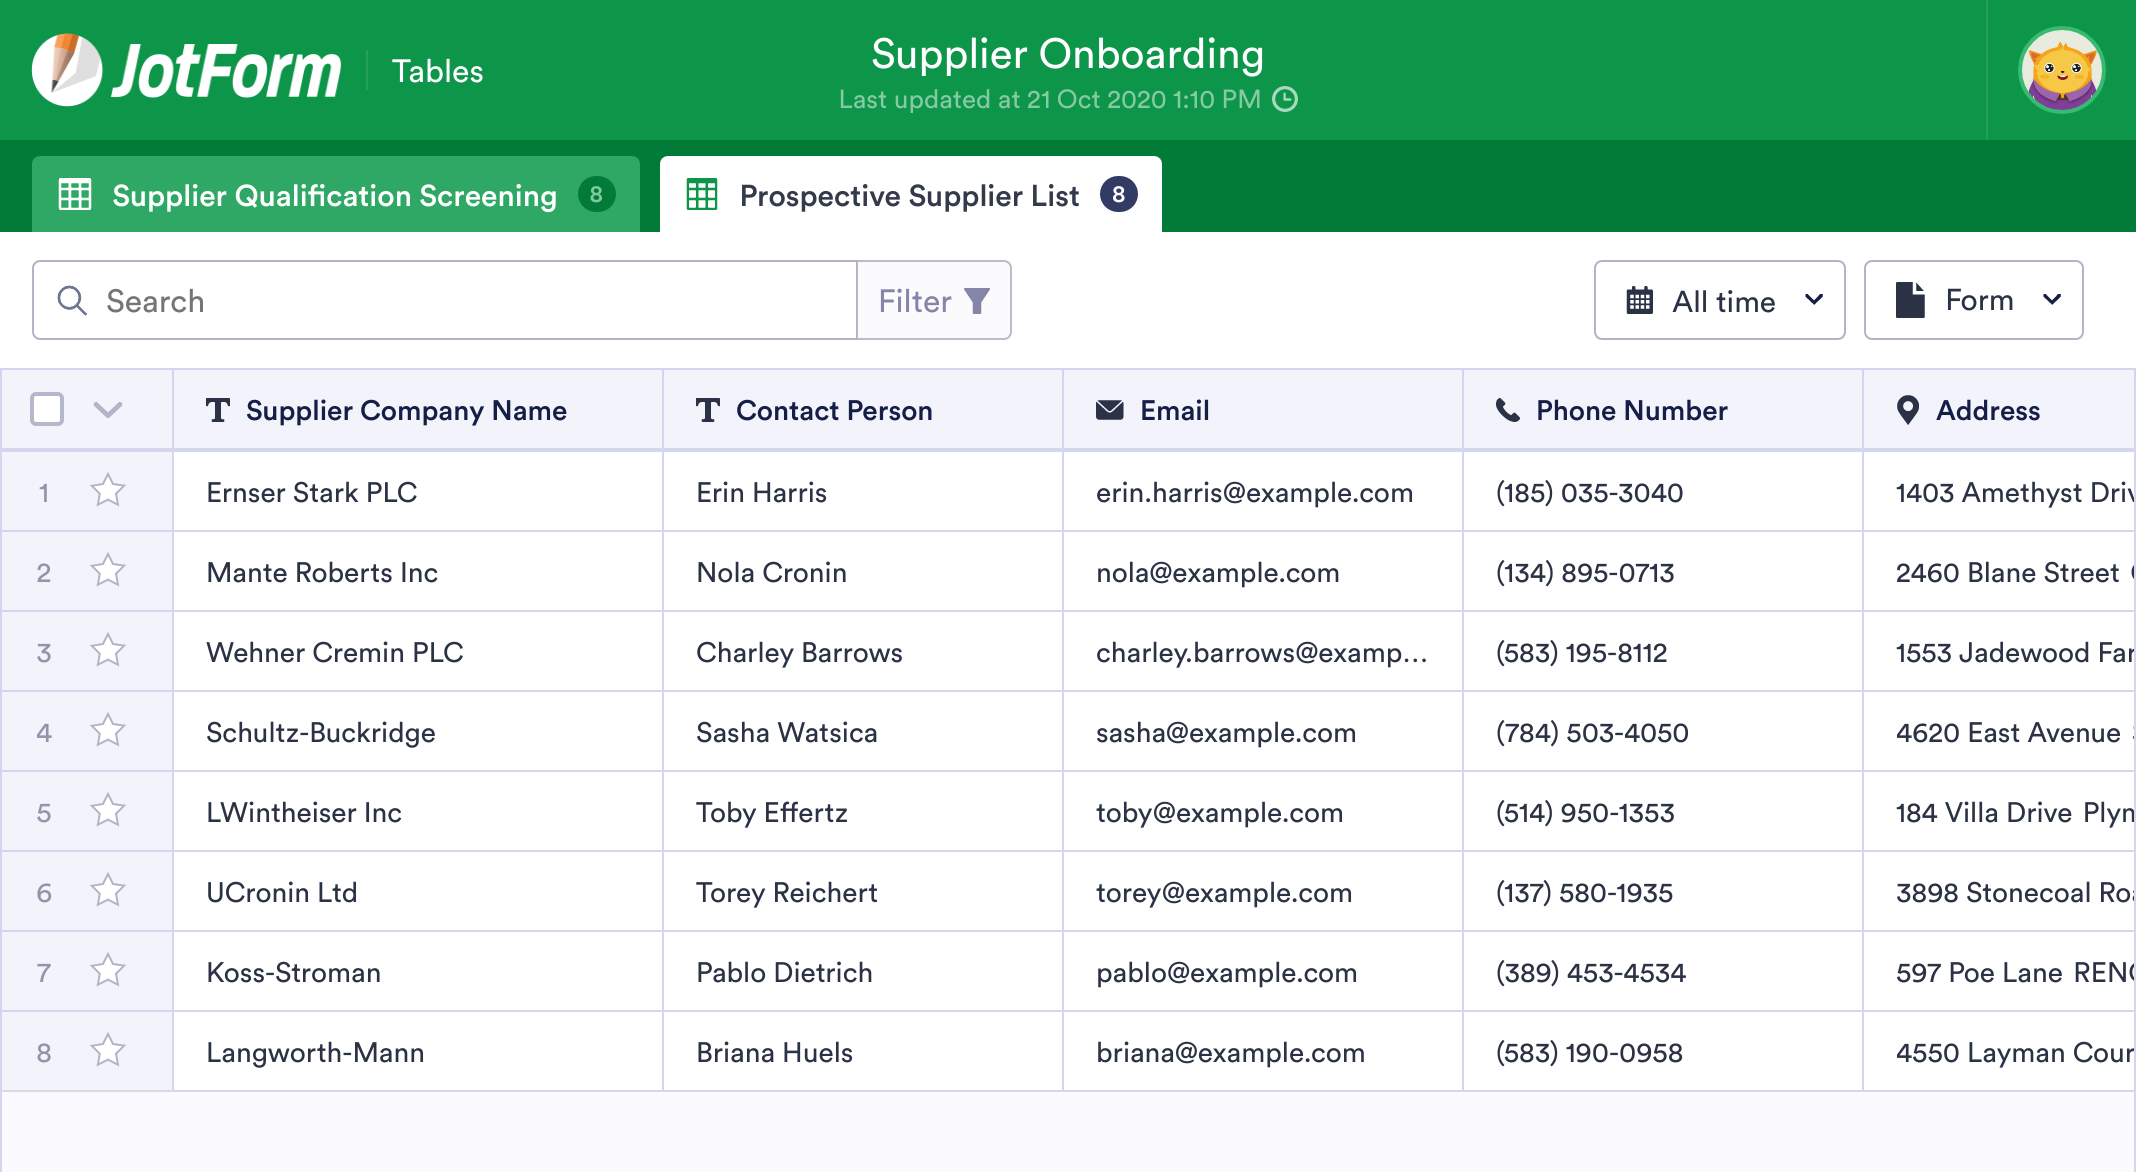Select the Prospective Supplier List tab
This screenshot has width=2136, height=1172.
point(909,195)
